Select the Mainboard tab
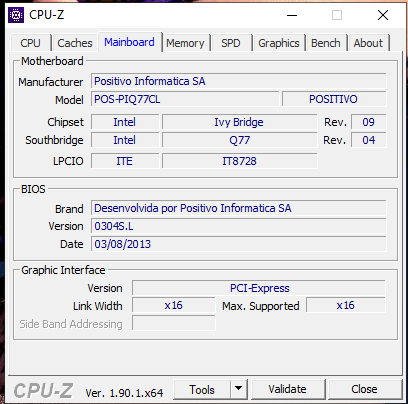408x404 pixels. pos(129,42)
